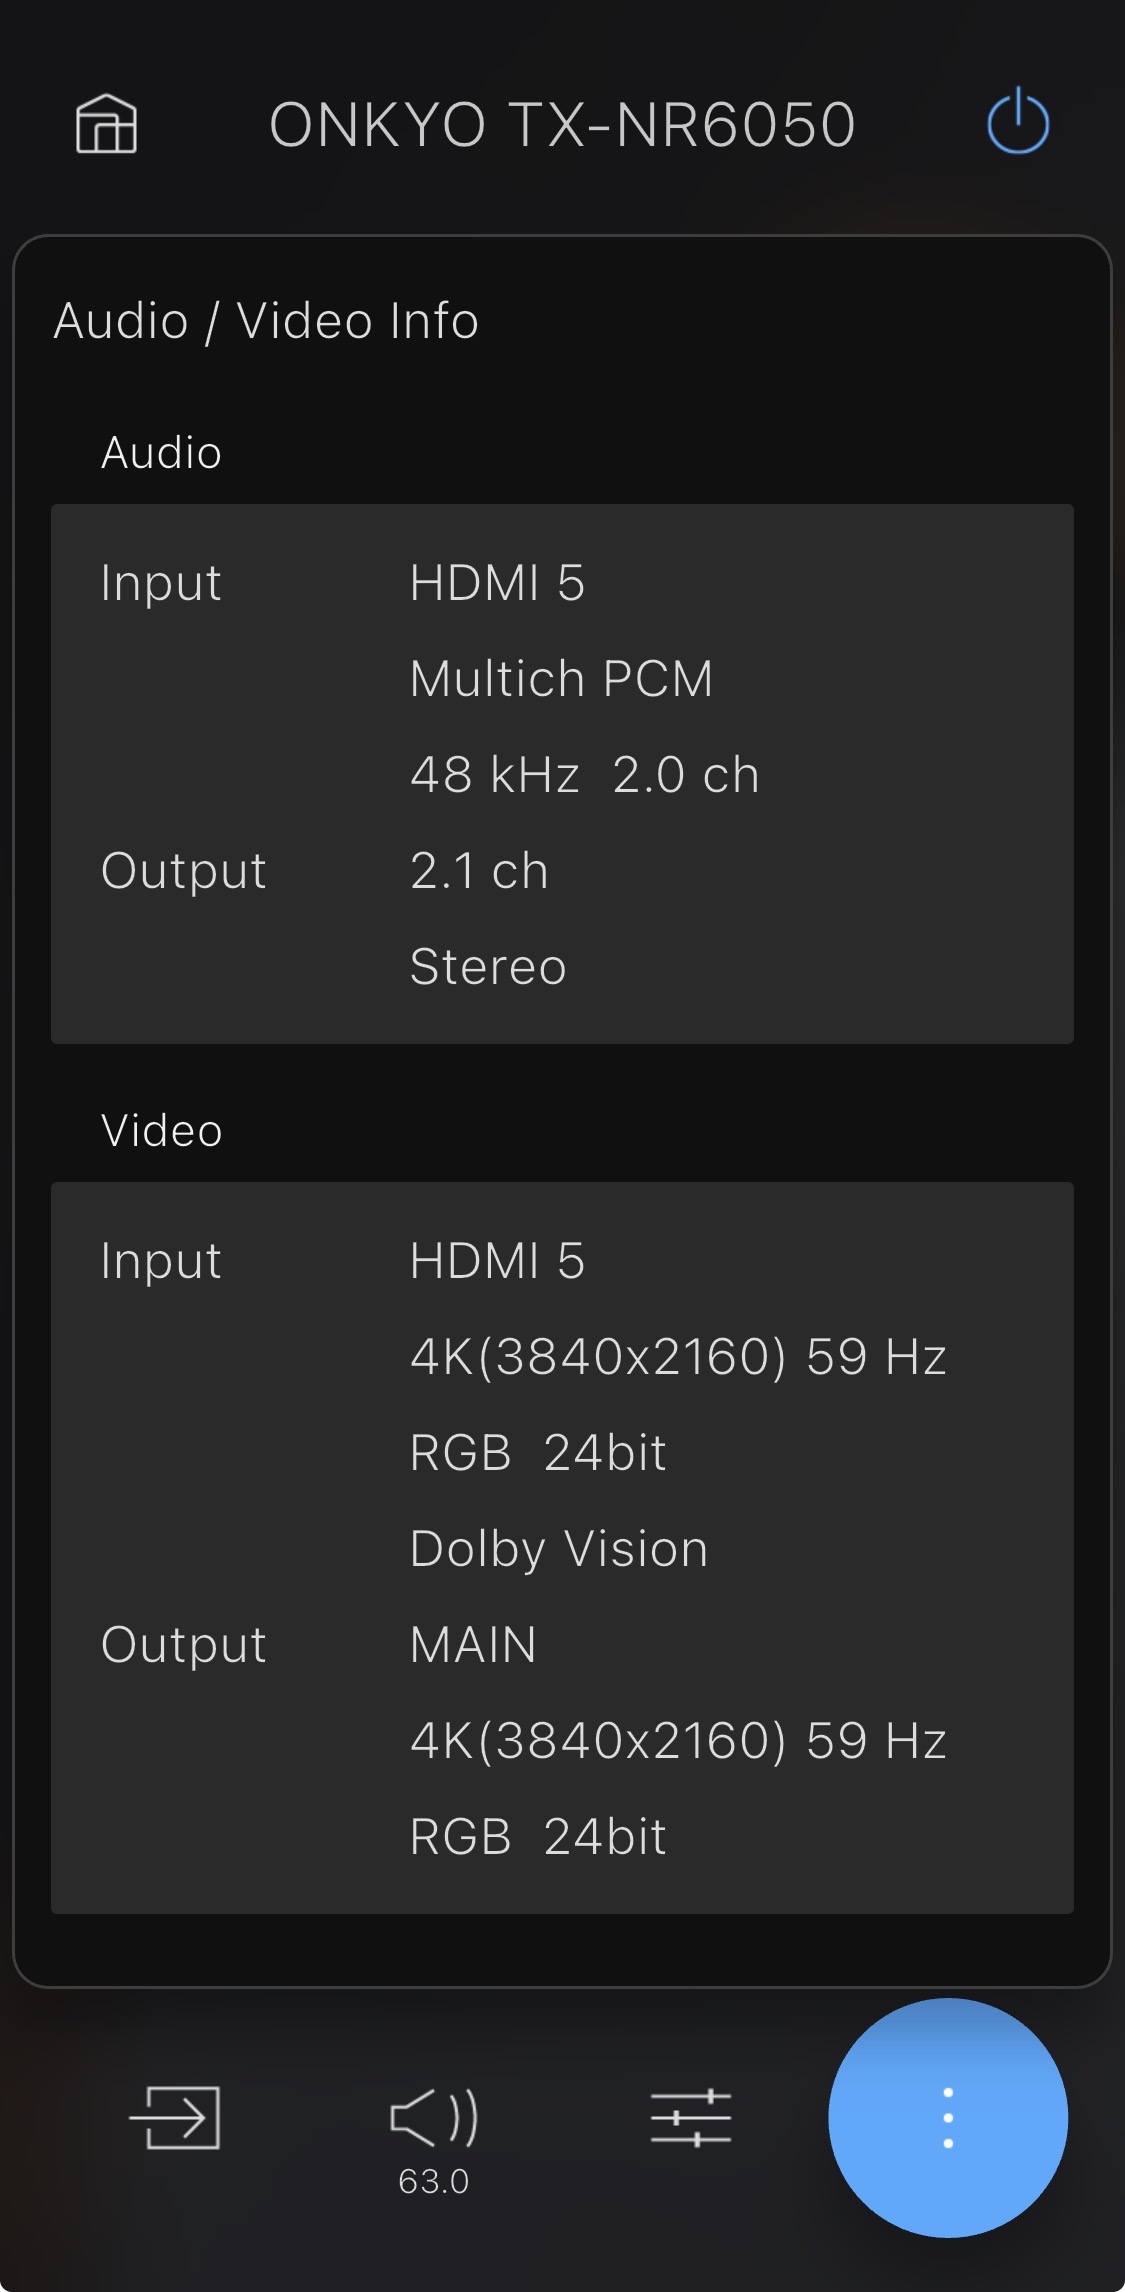Tap the ONKYO TX-NR6050 device title

[562, 125]
